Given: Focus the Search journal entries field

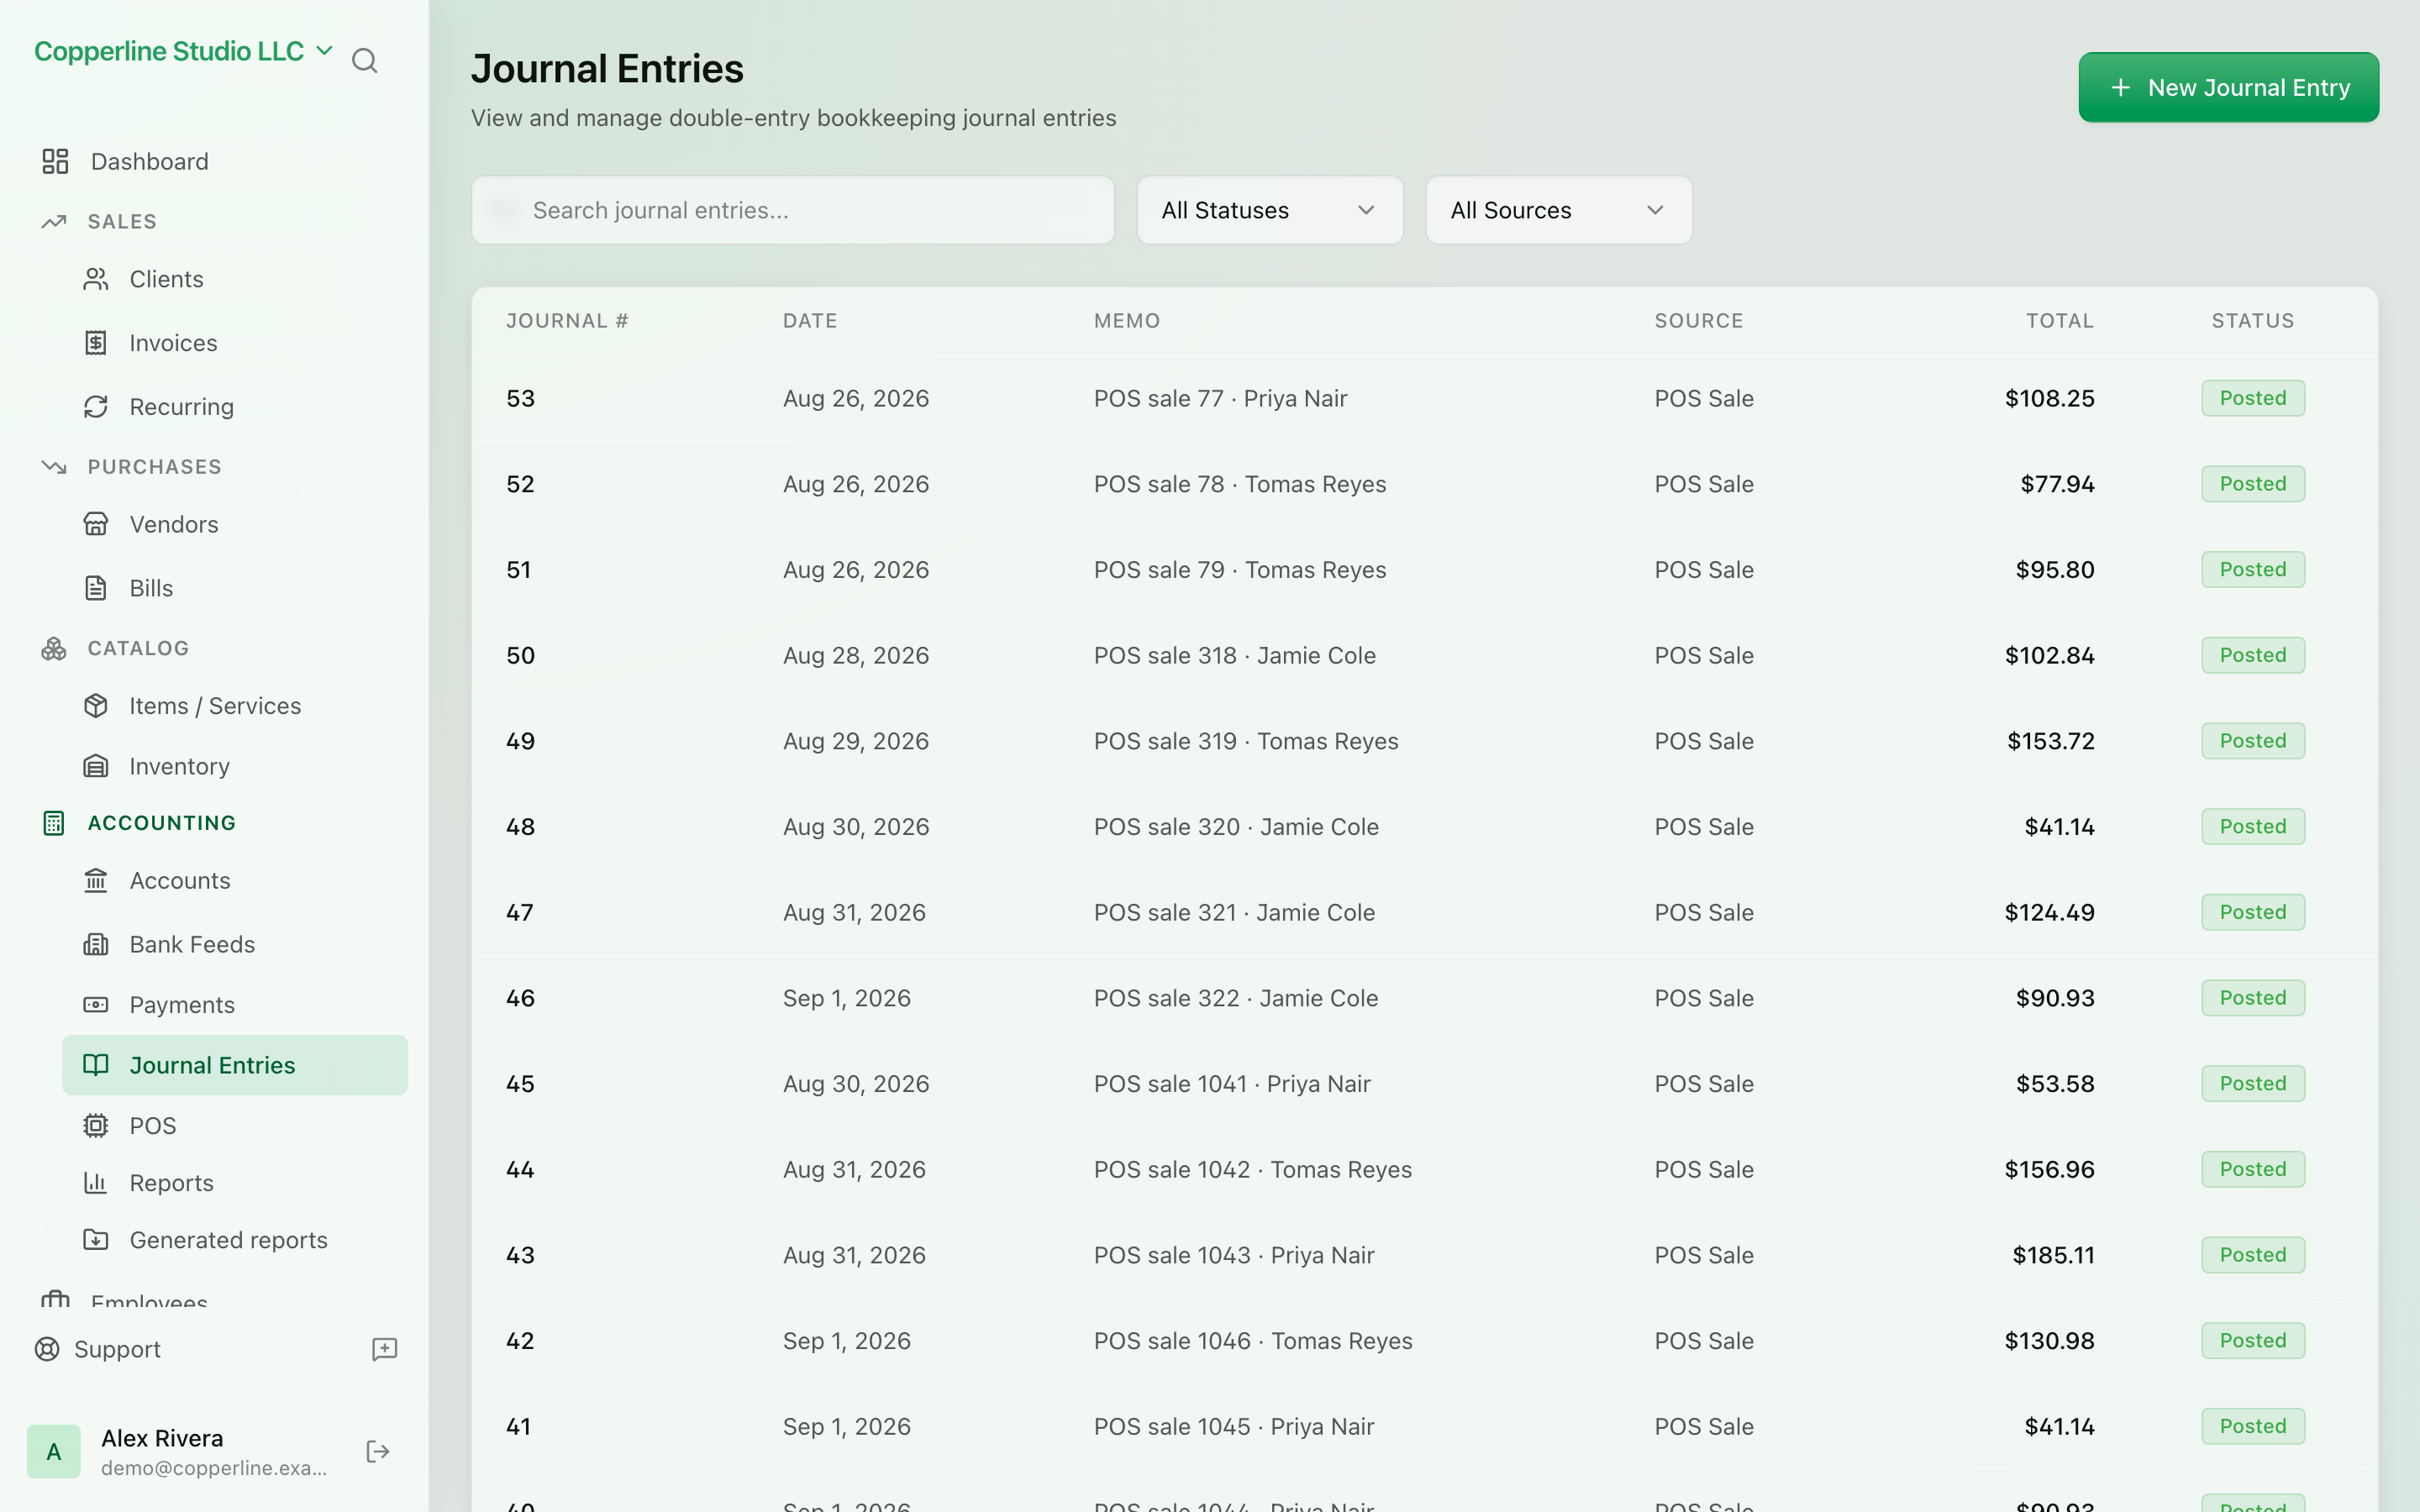Looking at the screenshot, I should tap(793, 210).
